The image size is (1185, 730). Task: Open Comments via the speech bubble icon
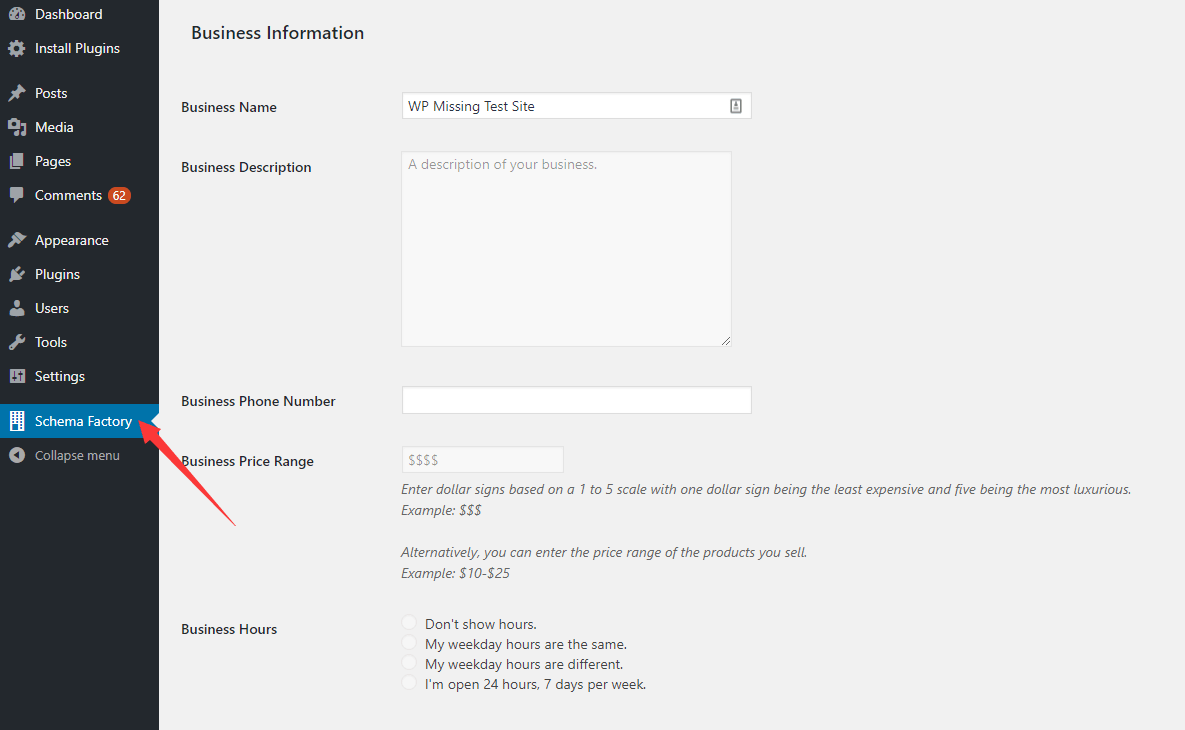point(16,195)
